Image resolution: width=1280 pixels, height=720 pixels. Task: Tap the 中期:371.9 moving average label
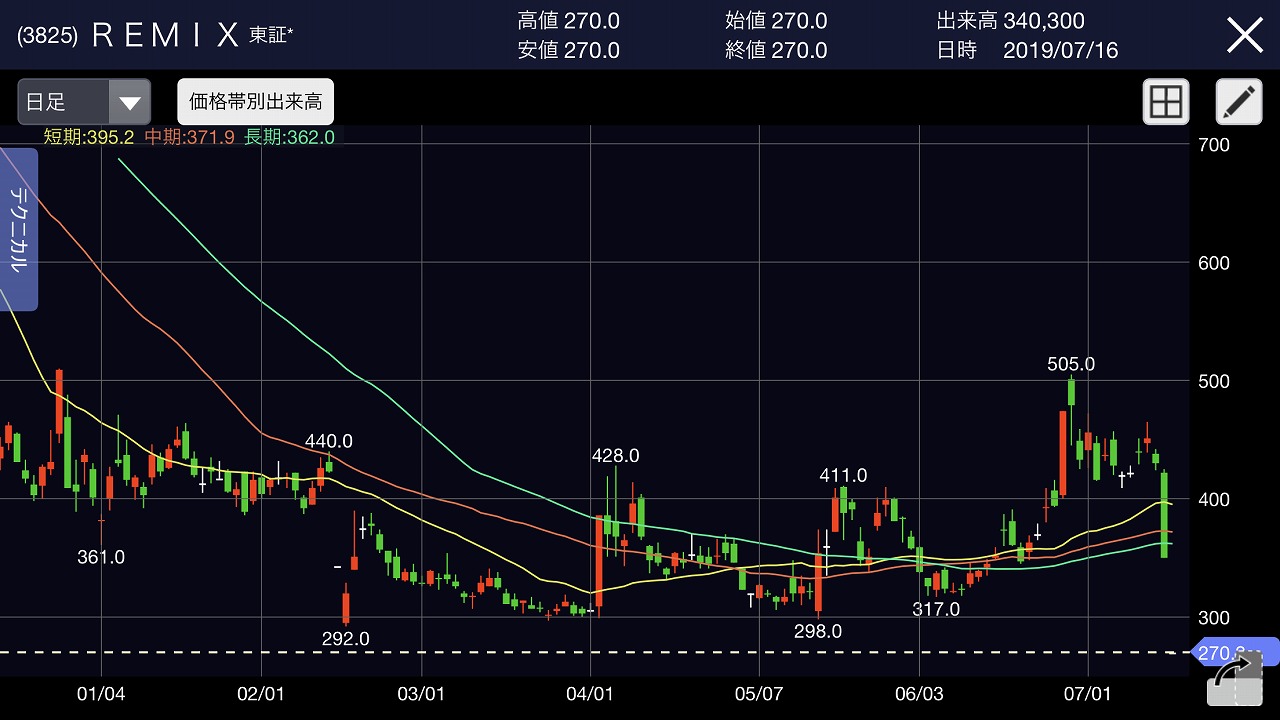[x=189, y=137]
